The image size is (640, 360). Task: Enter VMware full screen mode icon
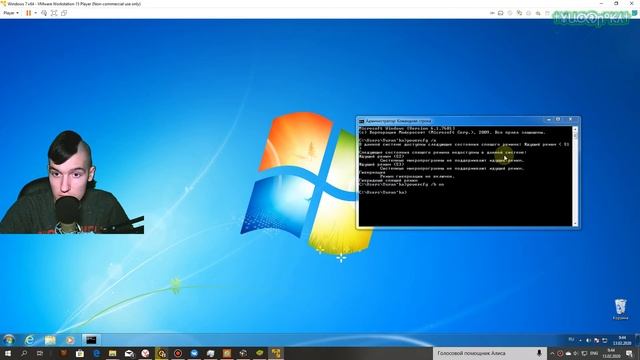[54, 13]
